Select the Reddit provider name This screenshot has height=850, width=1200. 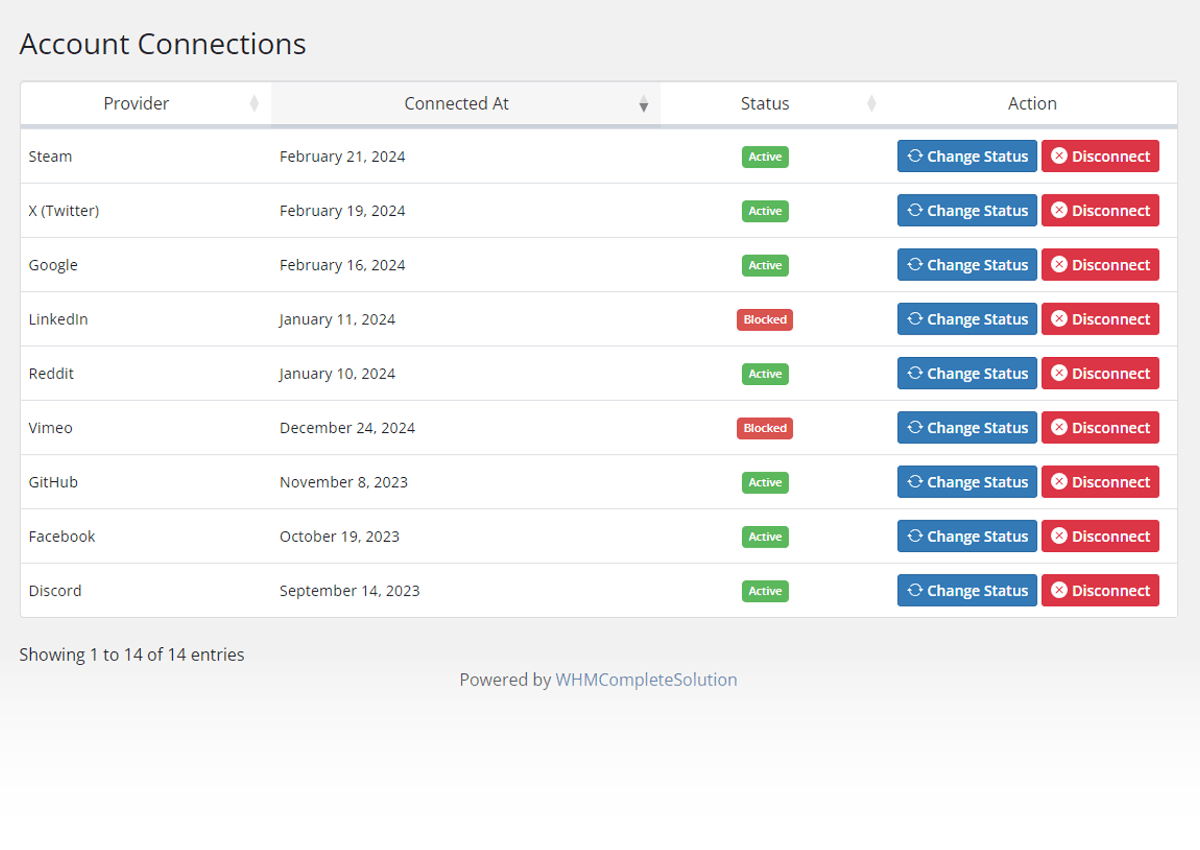(x=51, y=373)
